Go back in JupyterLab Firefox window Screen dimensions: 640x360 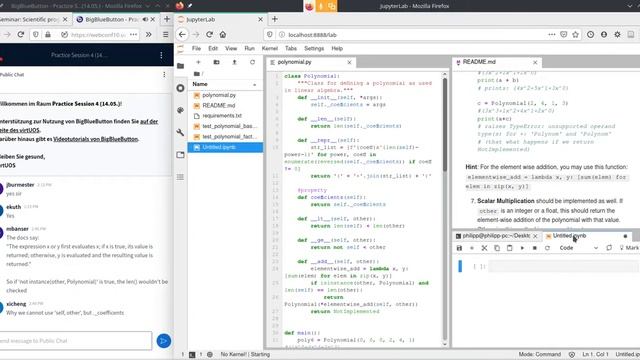coord(182,35)
